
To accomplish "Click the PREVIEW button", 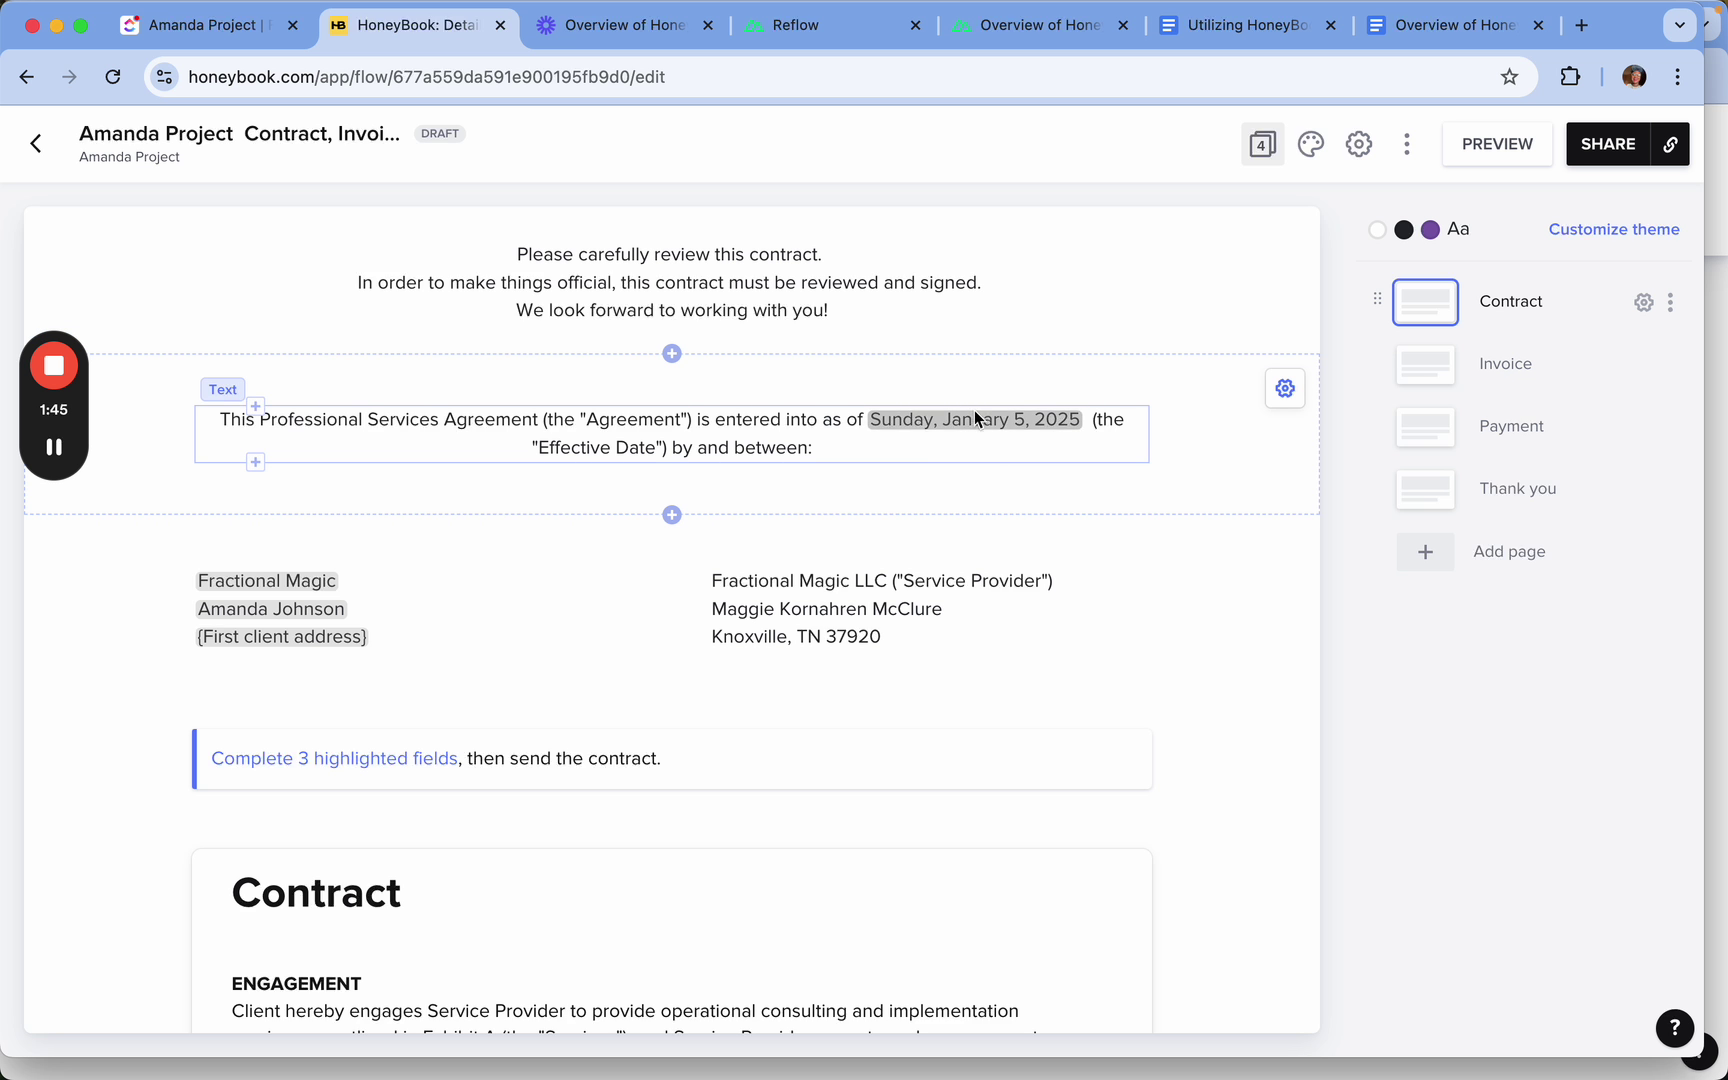I will (1497, 144).
